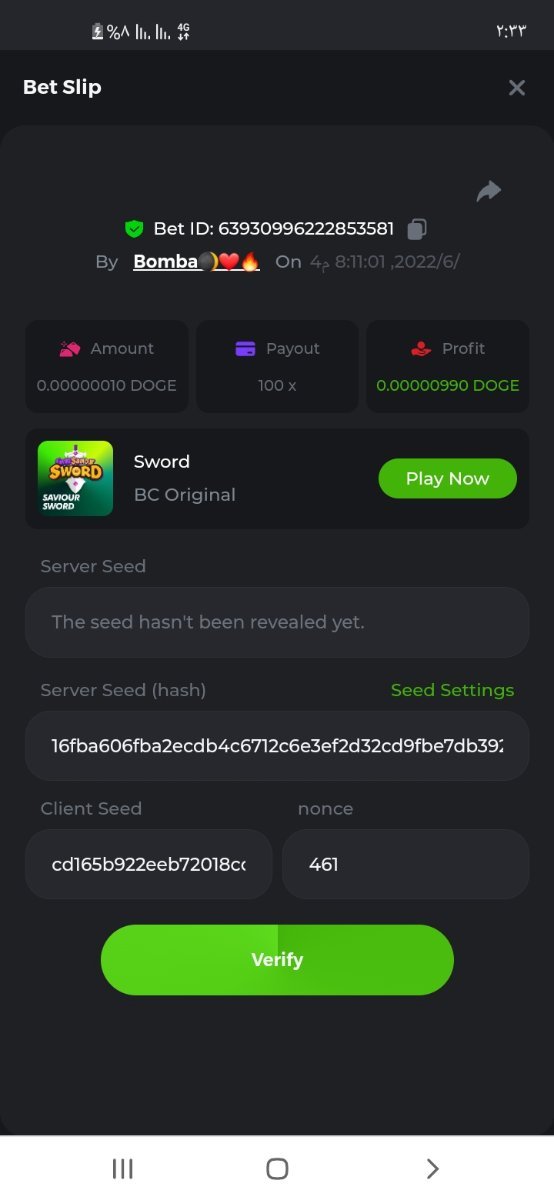The image size is (554, 1200).
Task: Select the nonce field showing 461
Action: [x=406, y=864]
